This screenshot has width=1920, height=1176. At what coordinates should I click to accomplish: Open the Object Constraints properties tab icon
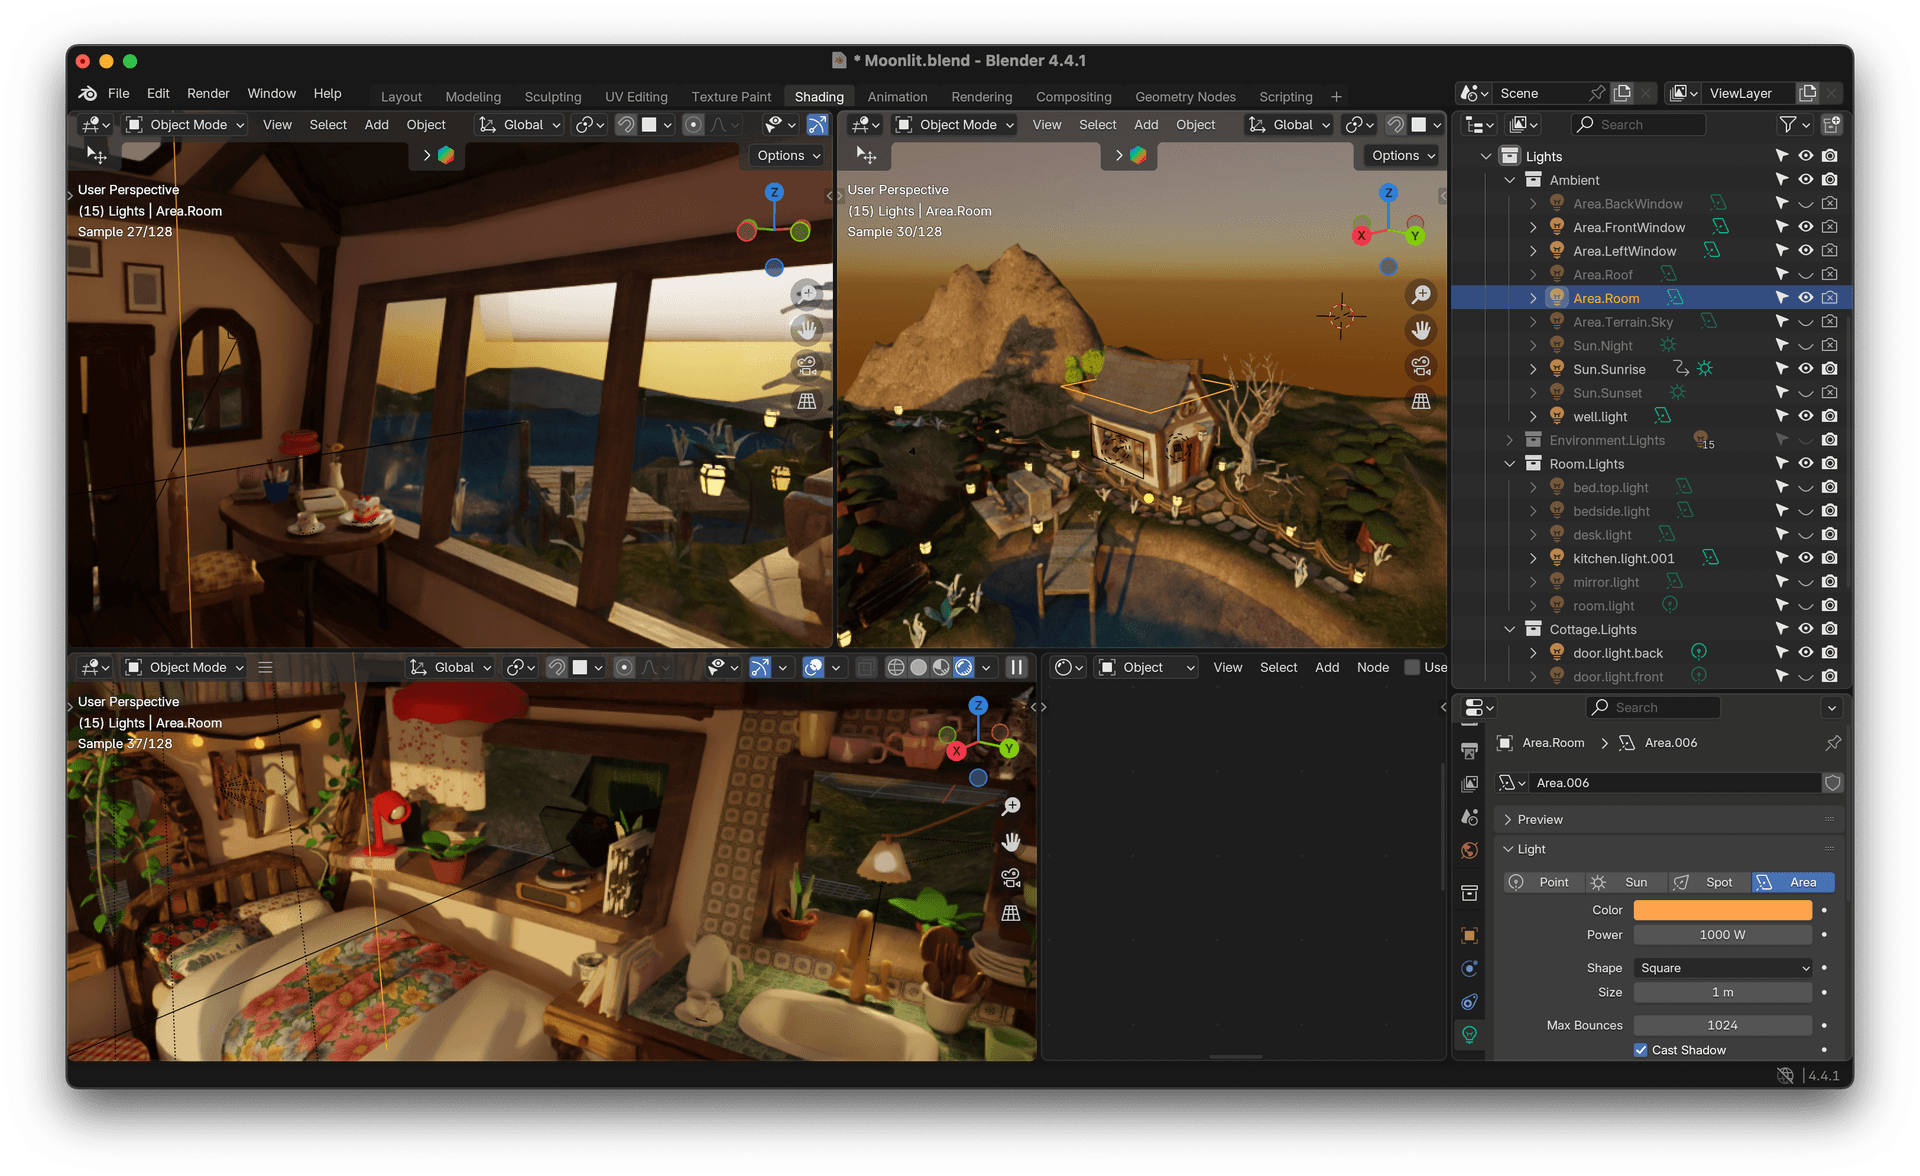[1469, 1002]
